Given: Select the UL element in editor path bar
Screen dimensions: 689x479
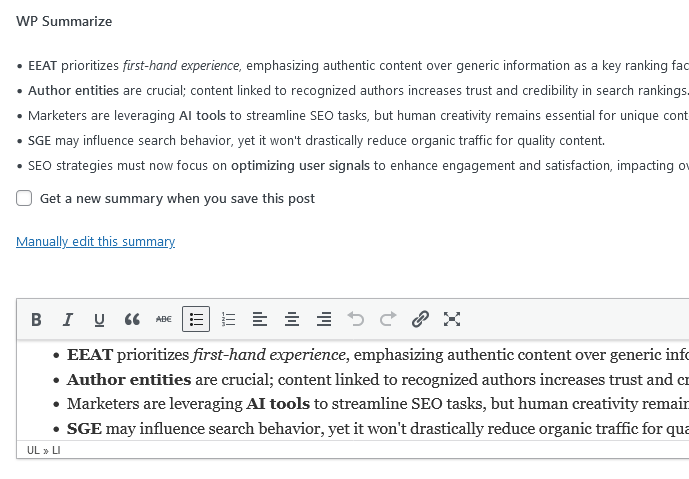Looking at the screenshot, I should [x=33, y=450].
